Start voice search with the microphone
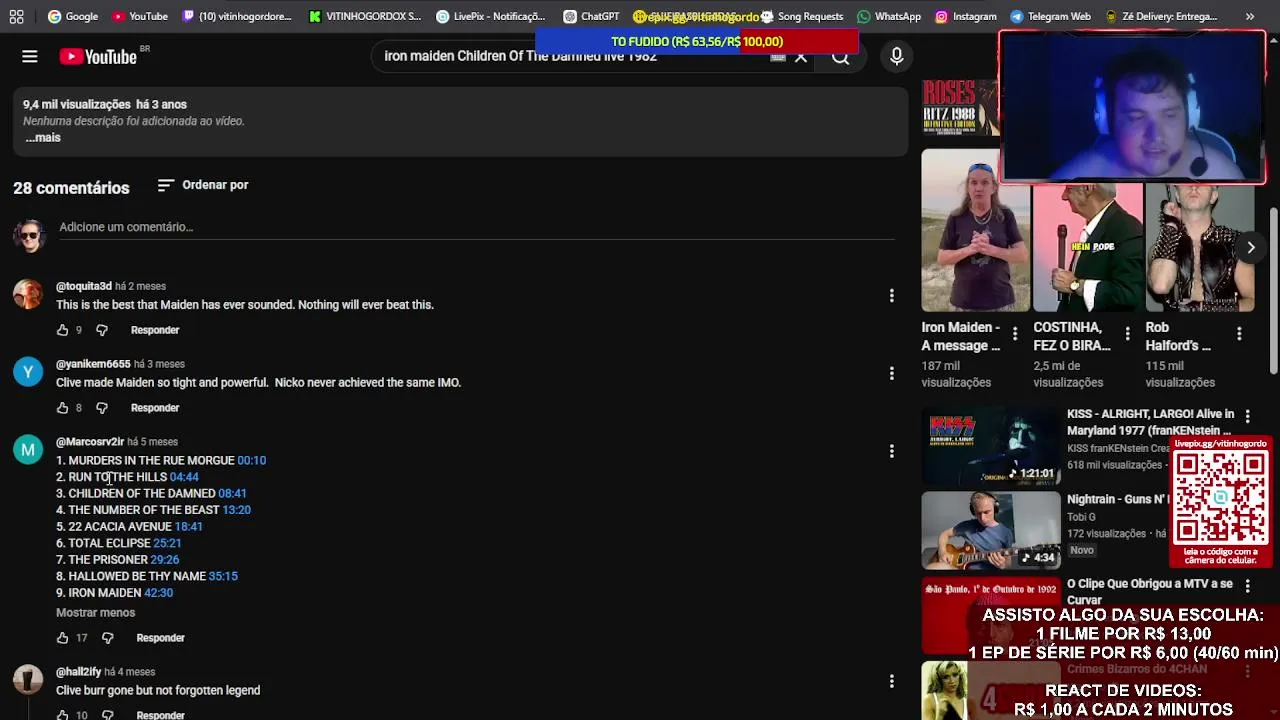The image size is (1280, 720). click(x=897, y=57)
